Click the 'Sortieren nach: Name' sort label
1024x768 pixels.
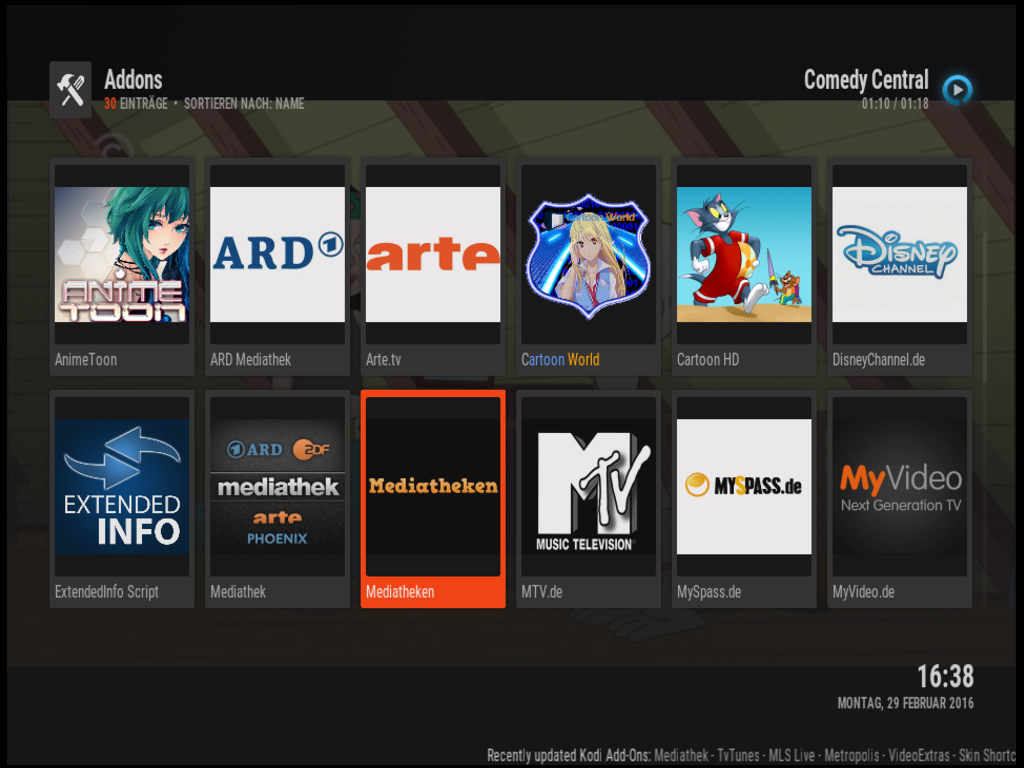244,104
